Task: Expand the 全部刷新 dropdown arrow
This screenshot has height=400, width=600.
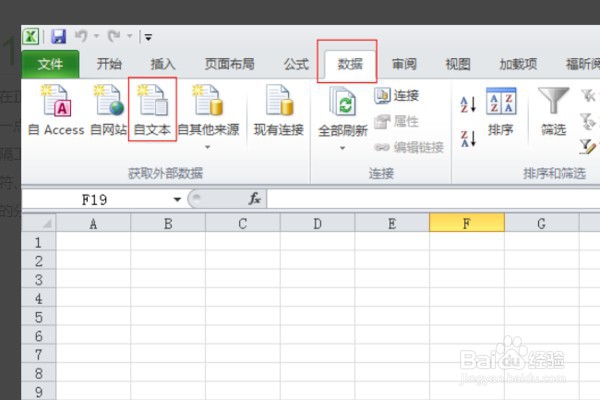Action: [x=342, y=148]
